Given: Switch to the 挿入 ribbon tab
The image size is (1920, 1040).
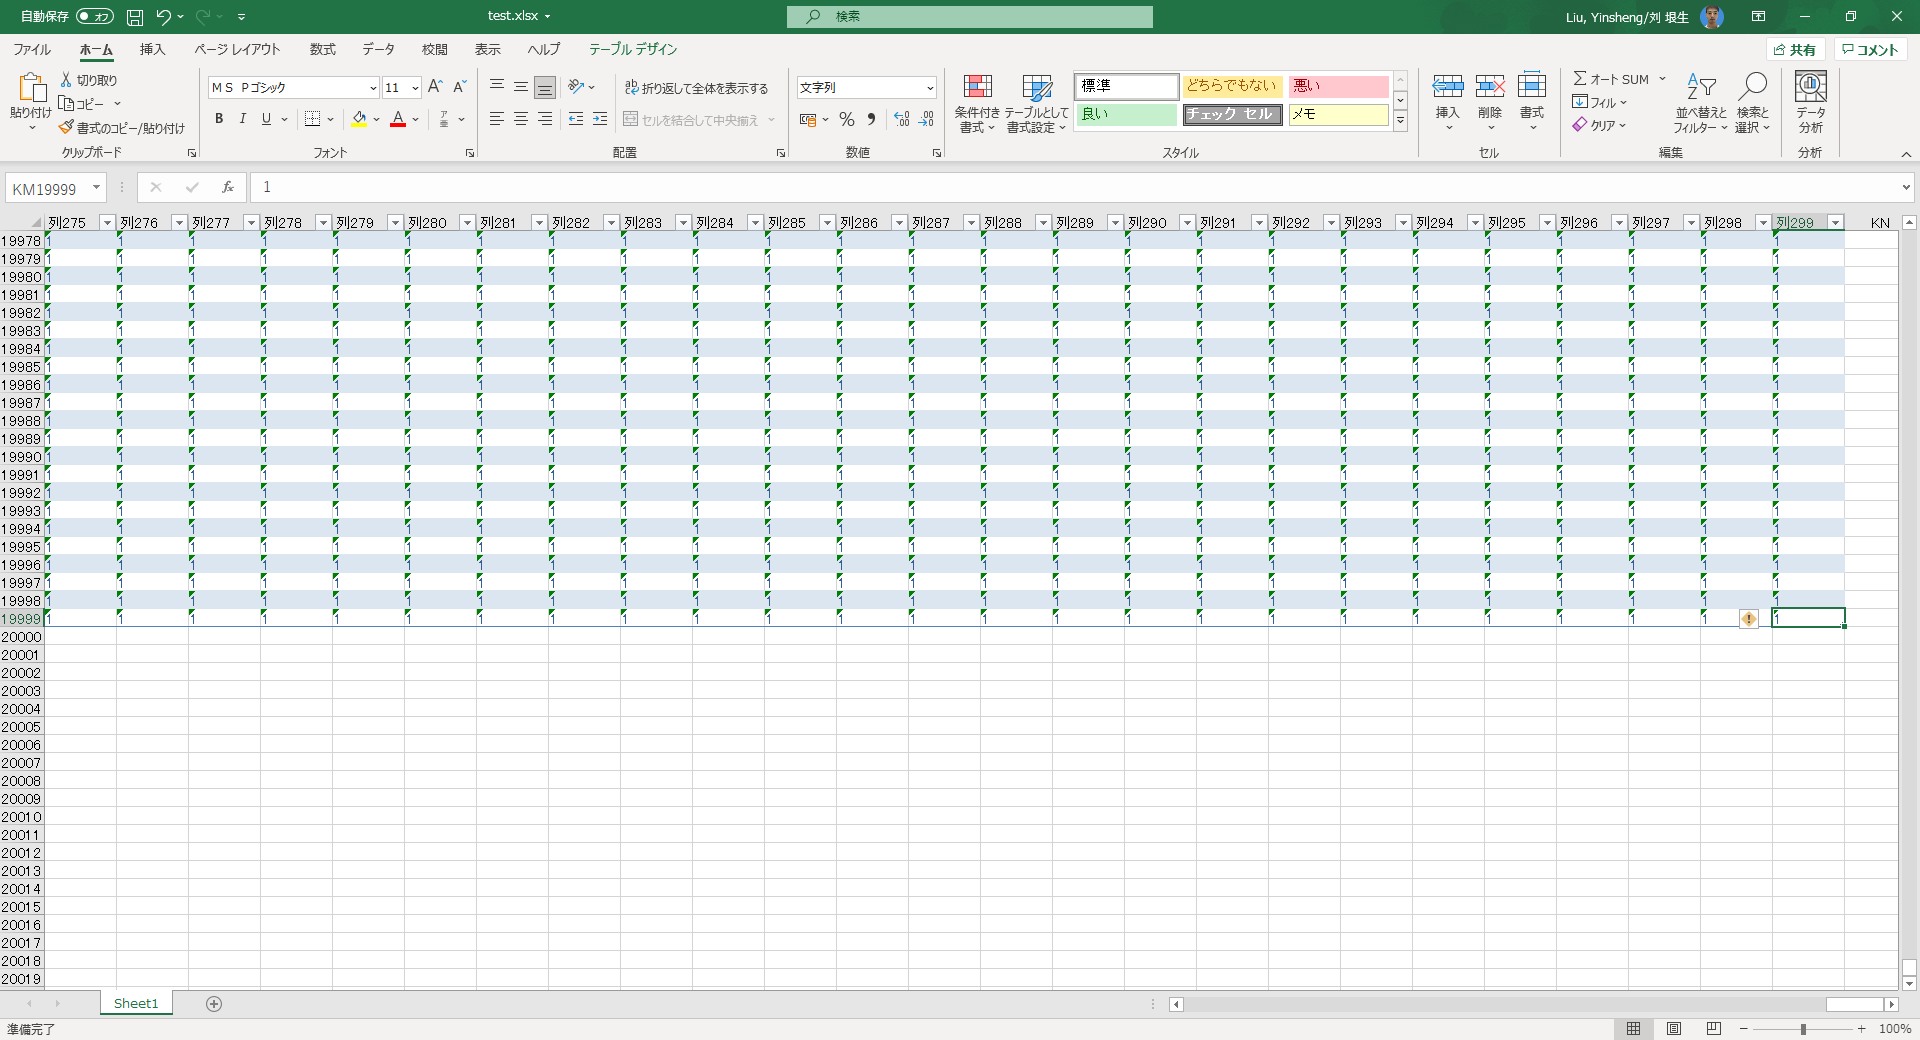Looking at the screenshot, I should [152, 49].
